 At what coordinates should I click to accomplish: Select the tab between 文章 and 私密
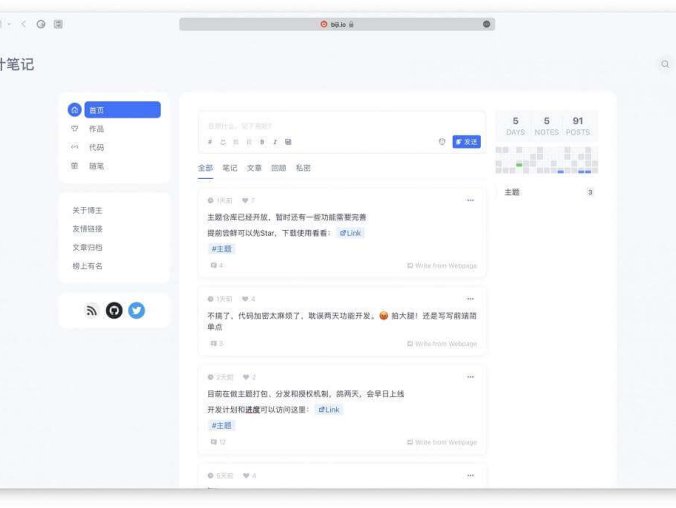click(x=279, y=168)
